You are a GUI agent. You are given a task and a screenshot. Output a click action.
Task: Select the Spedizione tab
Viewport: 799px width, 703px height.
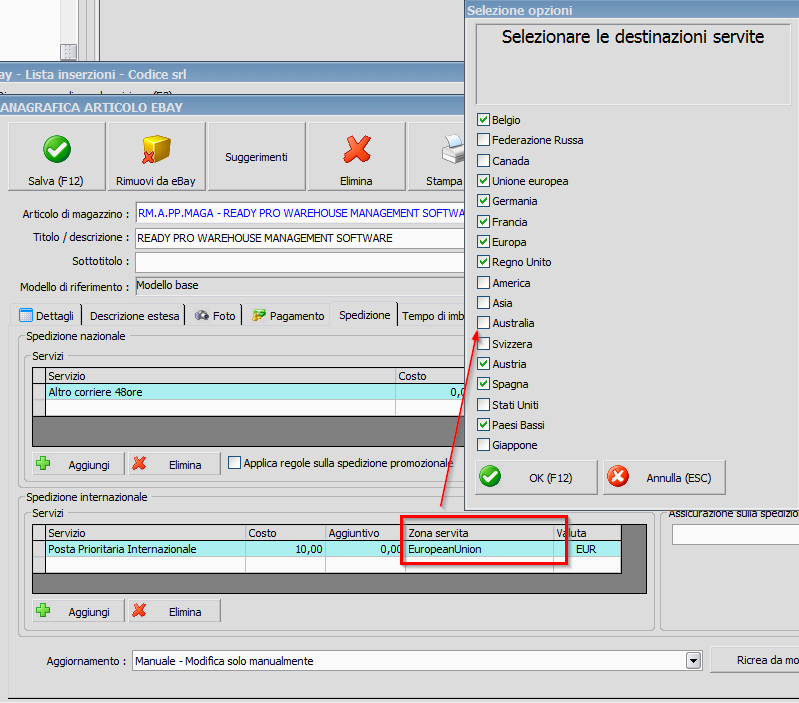(x=364, y=315)
